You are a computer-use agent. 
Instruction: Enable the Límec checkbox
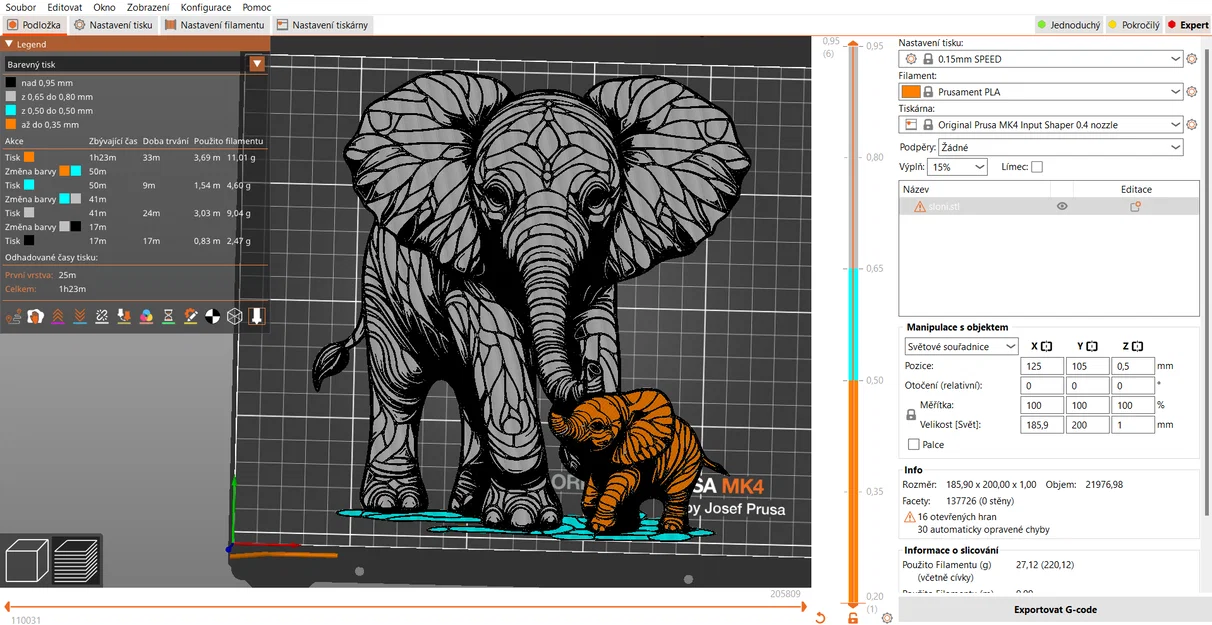click(x=1037, y=167)
